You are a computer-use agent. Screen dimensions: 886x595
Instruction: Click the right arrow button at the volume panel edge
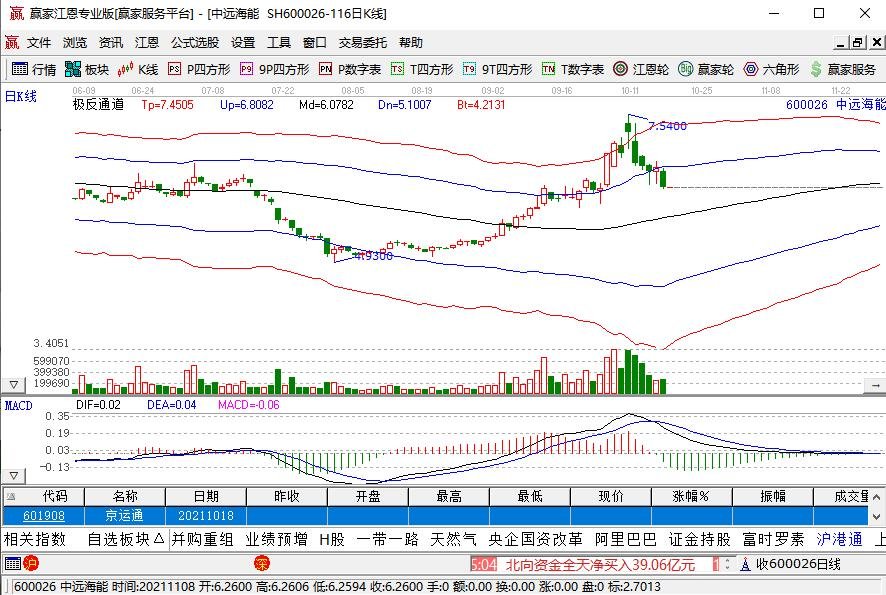pos(875,385)
